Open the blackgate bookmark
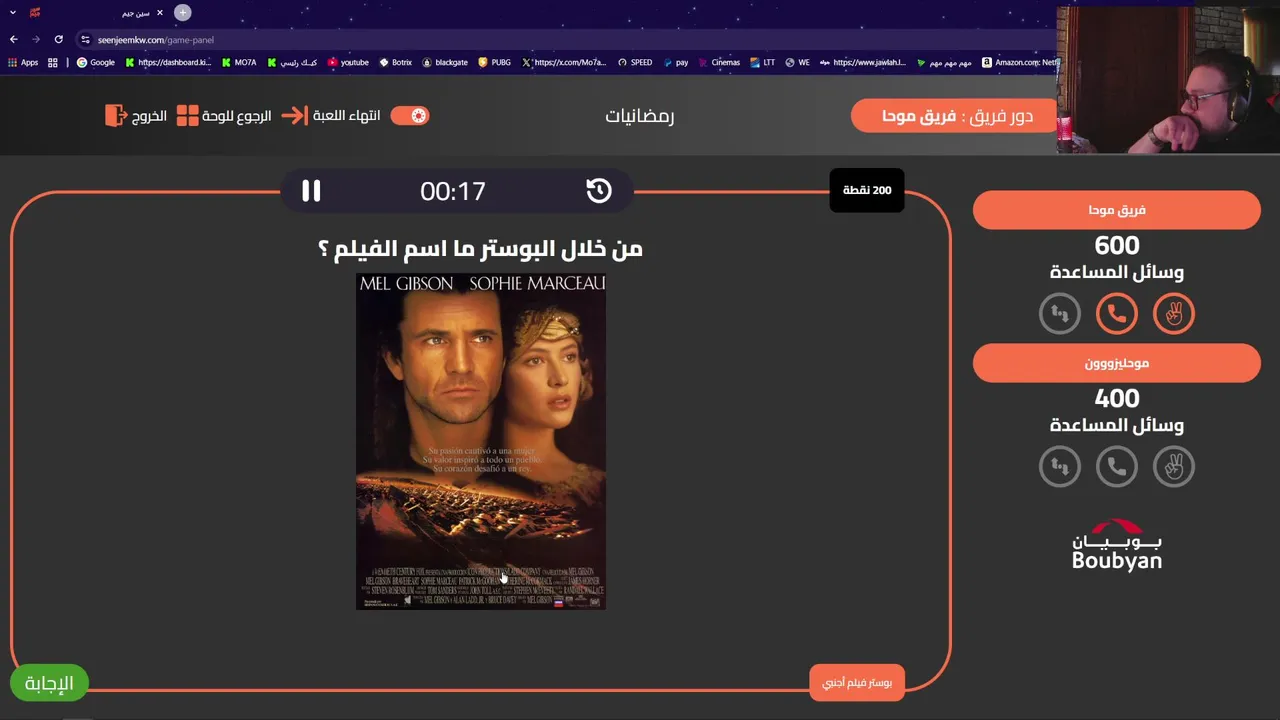This screenshot has width=1280, height=720. tap(445, 62)
